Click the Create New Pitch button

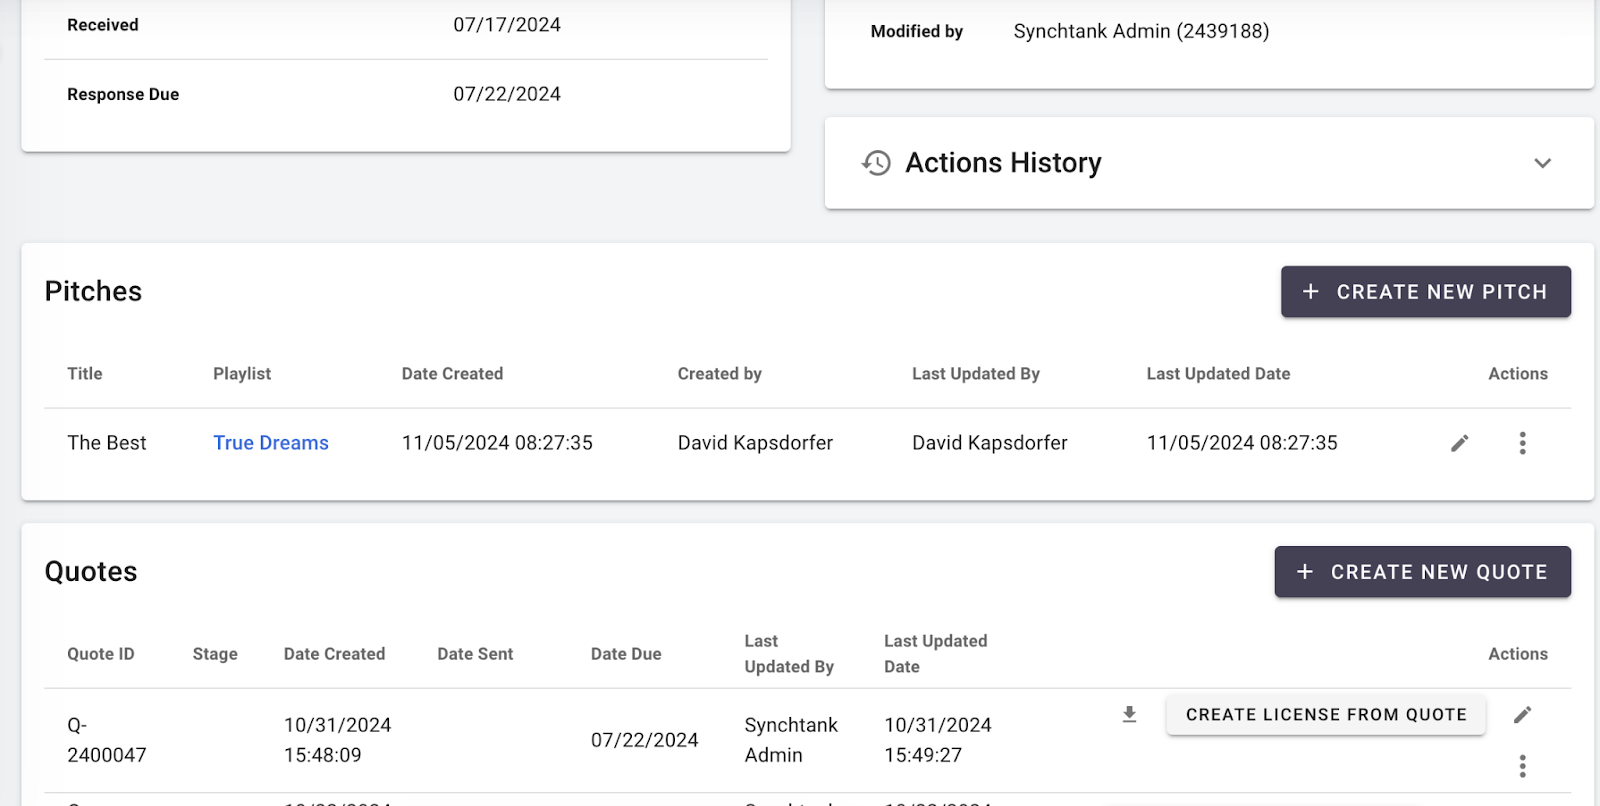pos(1425,292)
